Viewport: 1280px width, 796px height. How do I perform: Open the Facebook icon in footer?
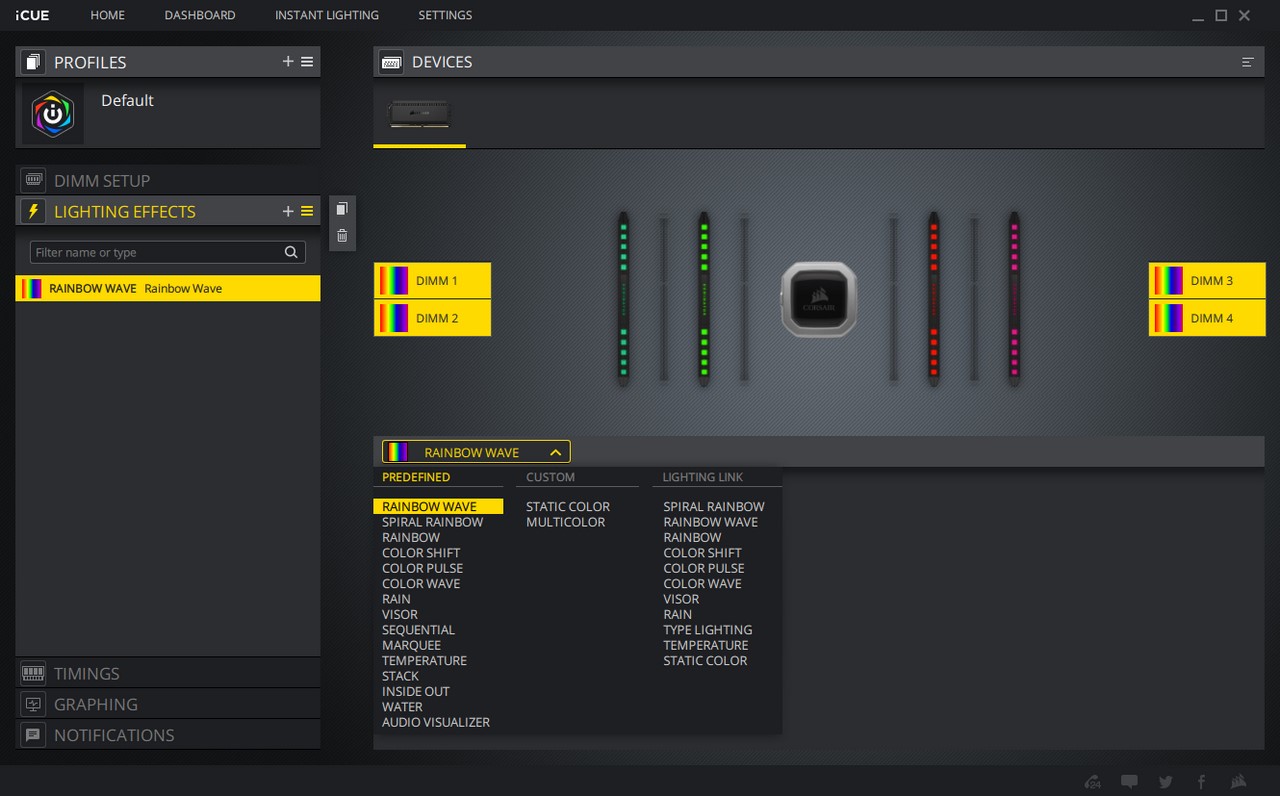pos(1201,782)
